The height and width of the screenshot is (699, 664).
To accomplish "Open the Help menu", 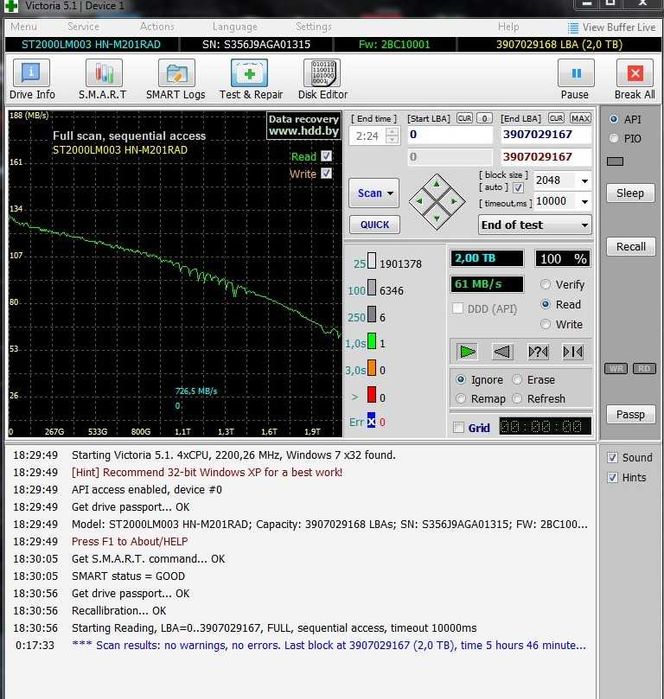I will pyautogui.click(x=508, y=27).
